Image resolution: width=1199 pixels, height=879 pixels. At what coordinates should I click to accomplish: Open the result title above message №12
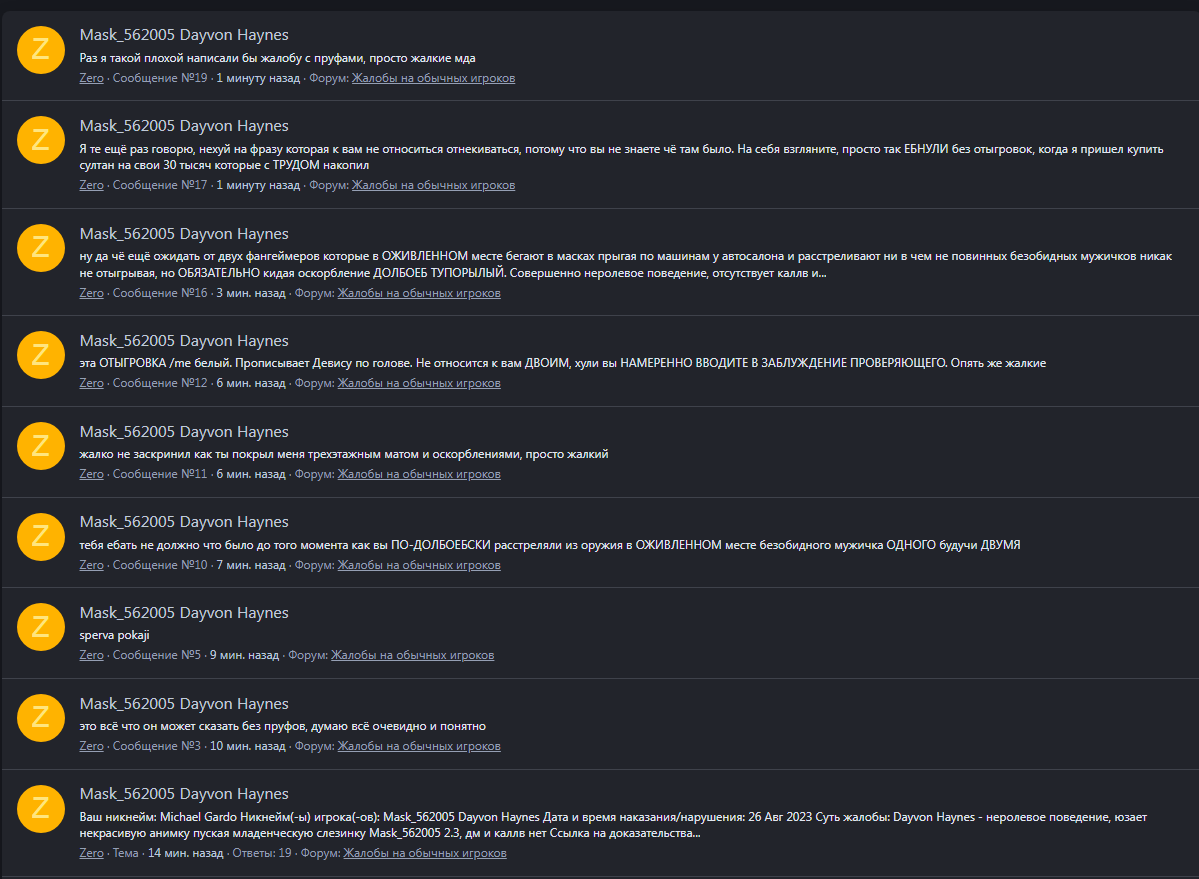point(184,341)
